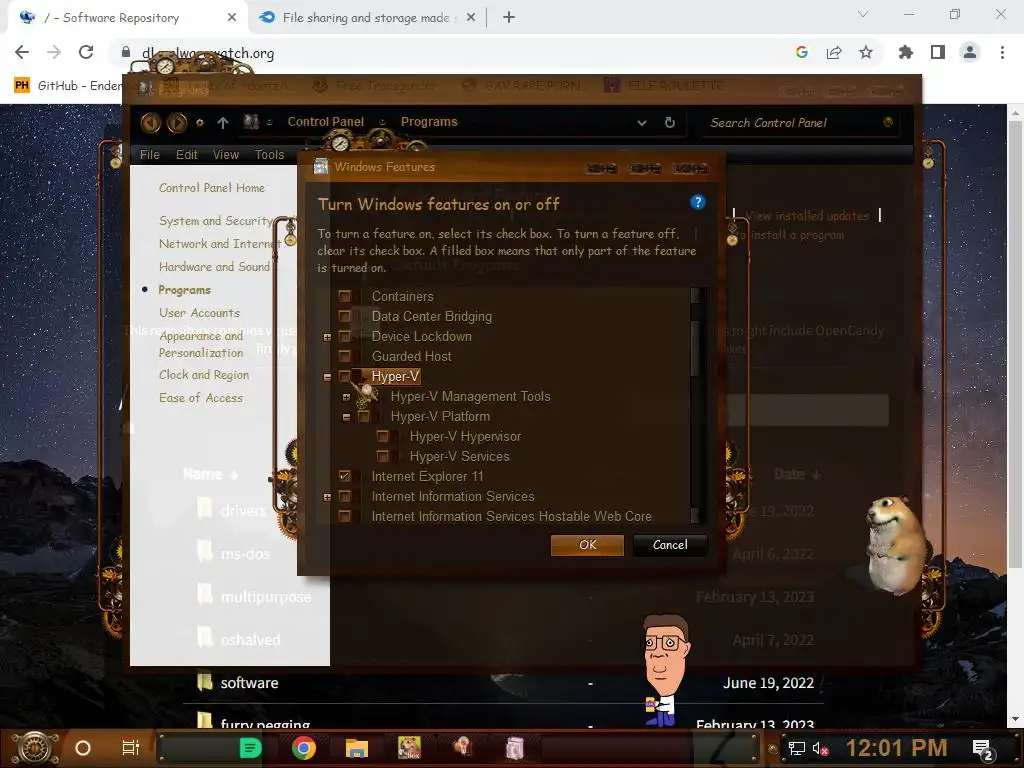Check the Hyper-V feature box

point(345,376)
